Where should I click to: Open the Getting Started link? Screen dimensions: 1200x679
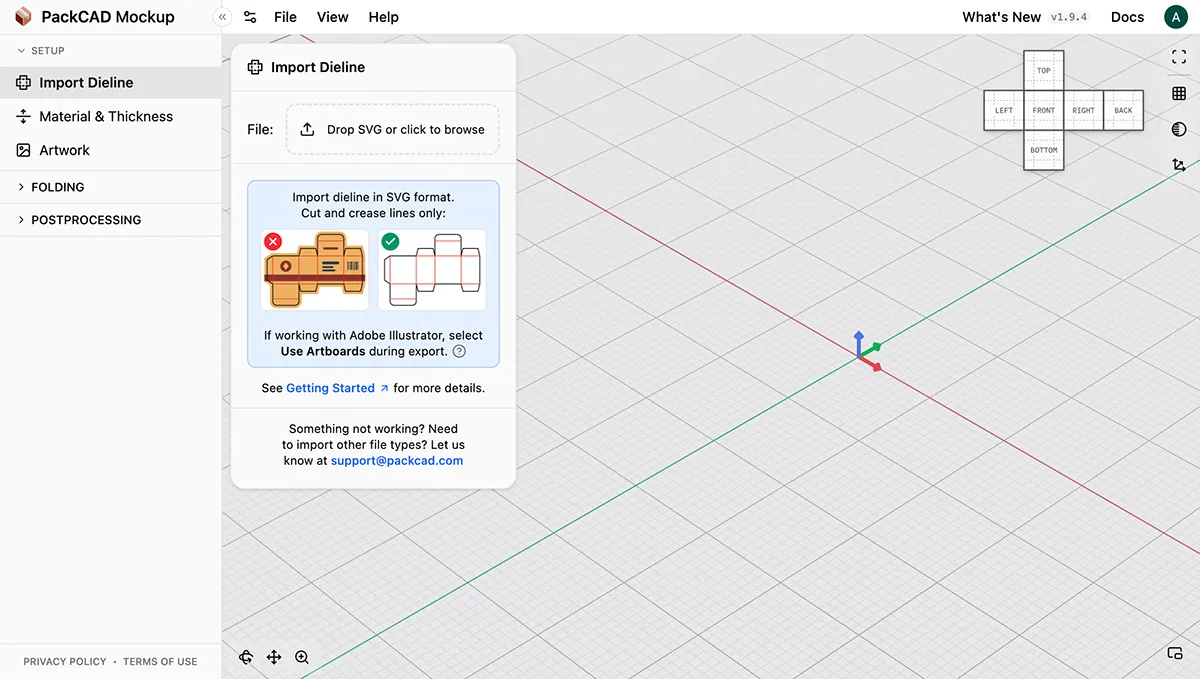pyautogui.click(x=337, y=388)
